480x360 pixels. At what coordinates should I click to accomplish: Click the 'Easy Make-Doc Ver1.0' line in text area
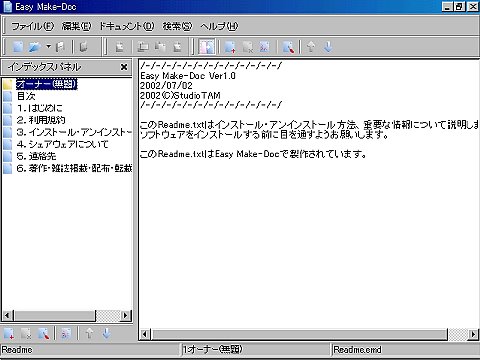pyautogui.click(x=188, y=76)
